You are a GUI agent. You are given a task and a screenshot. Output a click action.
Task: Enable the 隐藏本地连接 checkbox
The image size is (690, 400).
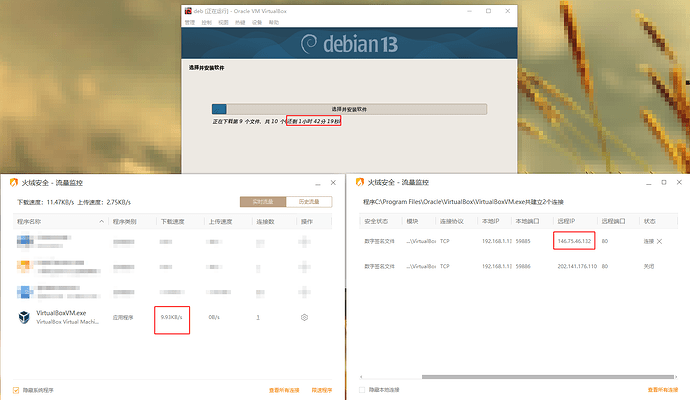(362, 389)
